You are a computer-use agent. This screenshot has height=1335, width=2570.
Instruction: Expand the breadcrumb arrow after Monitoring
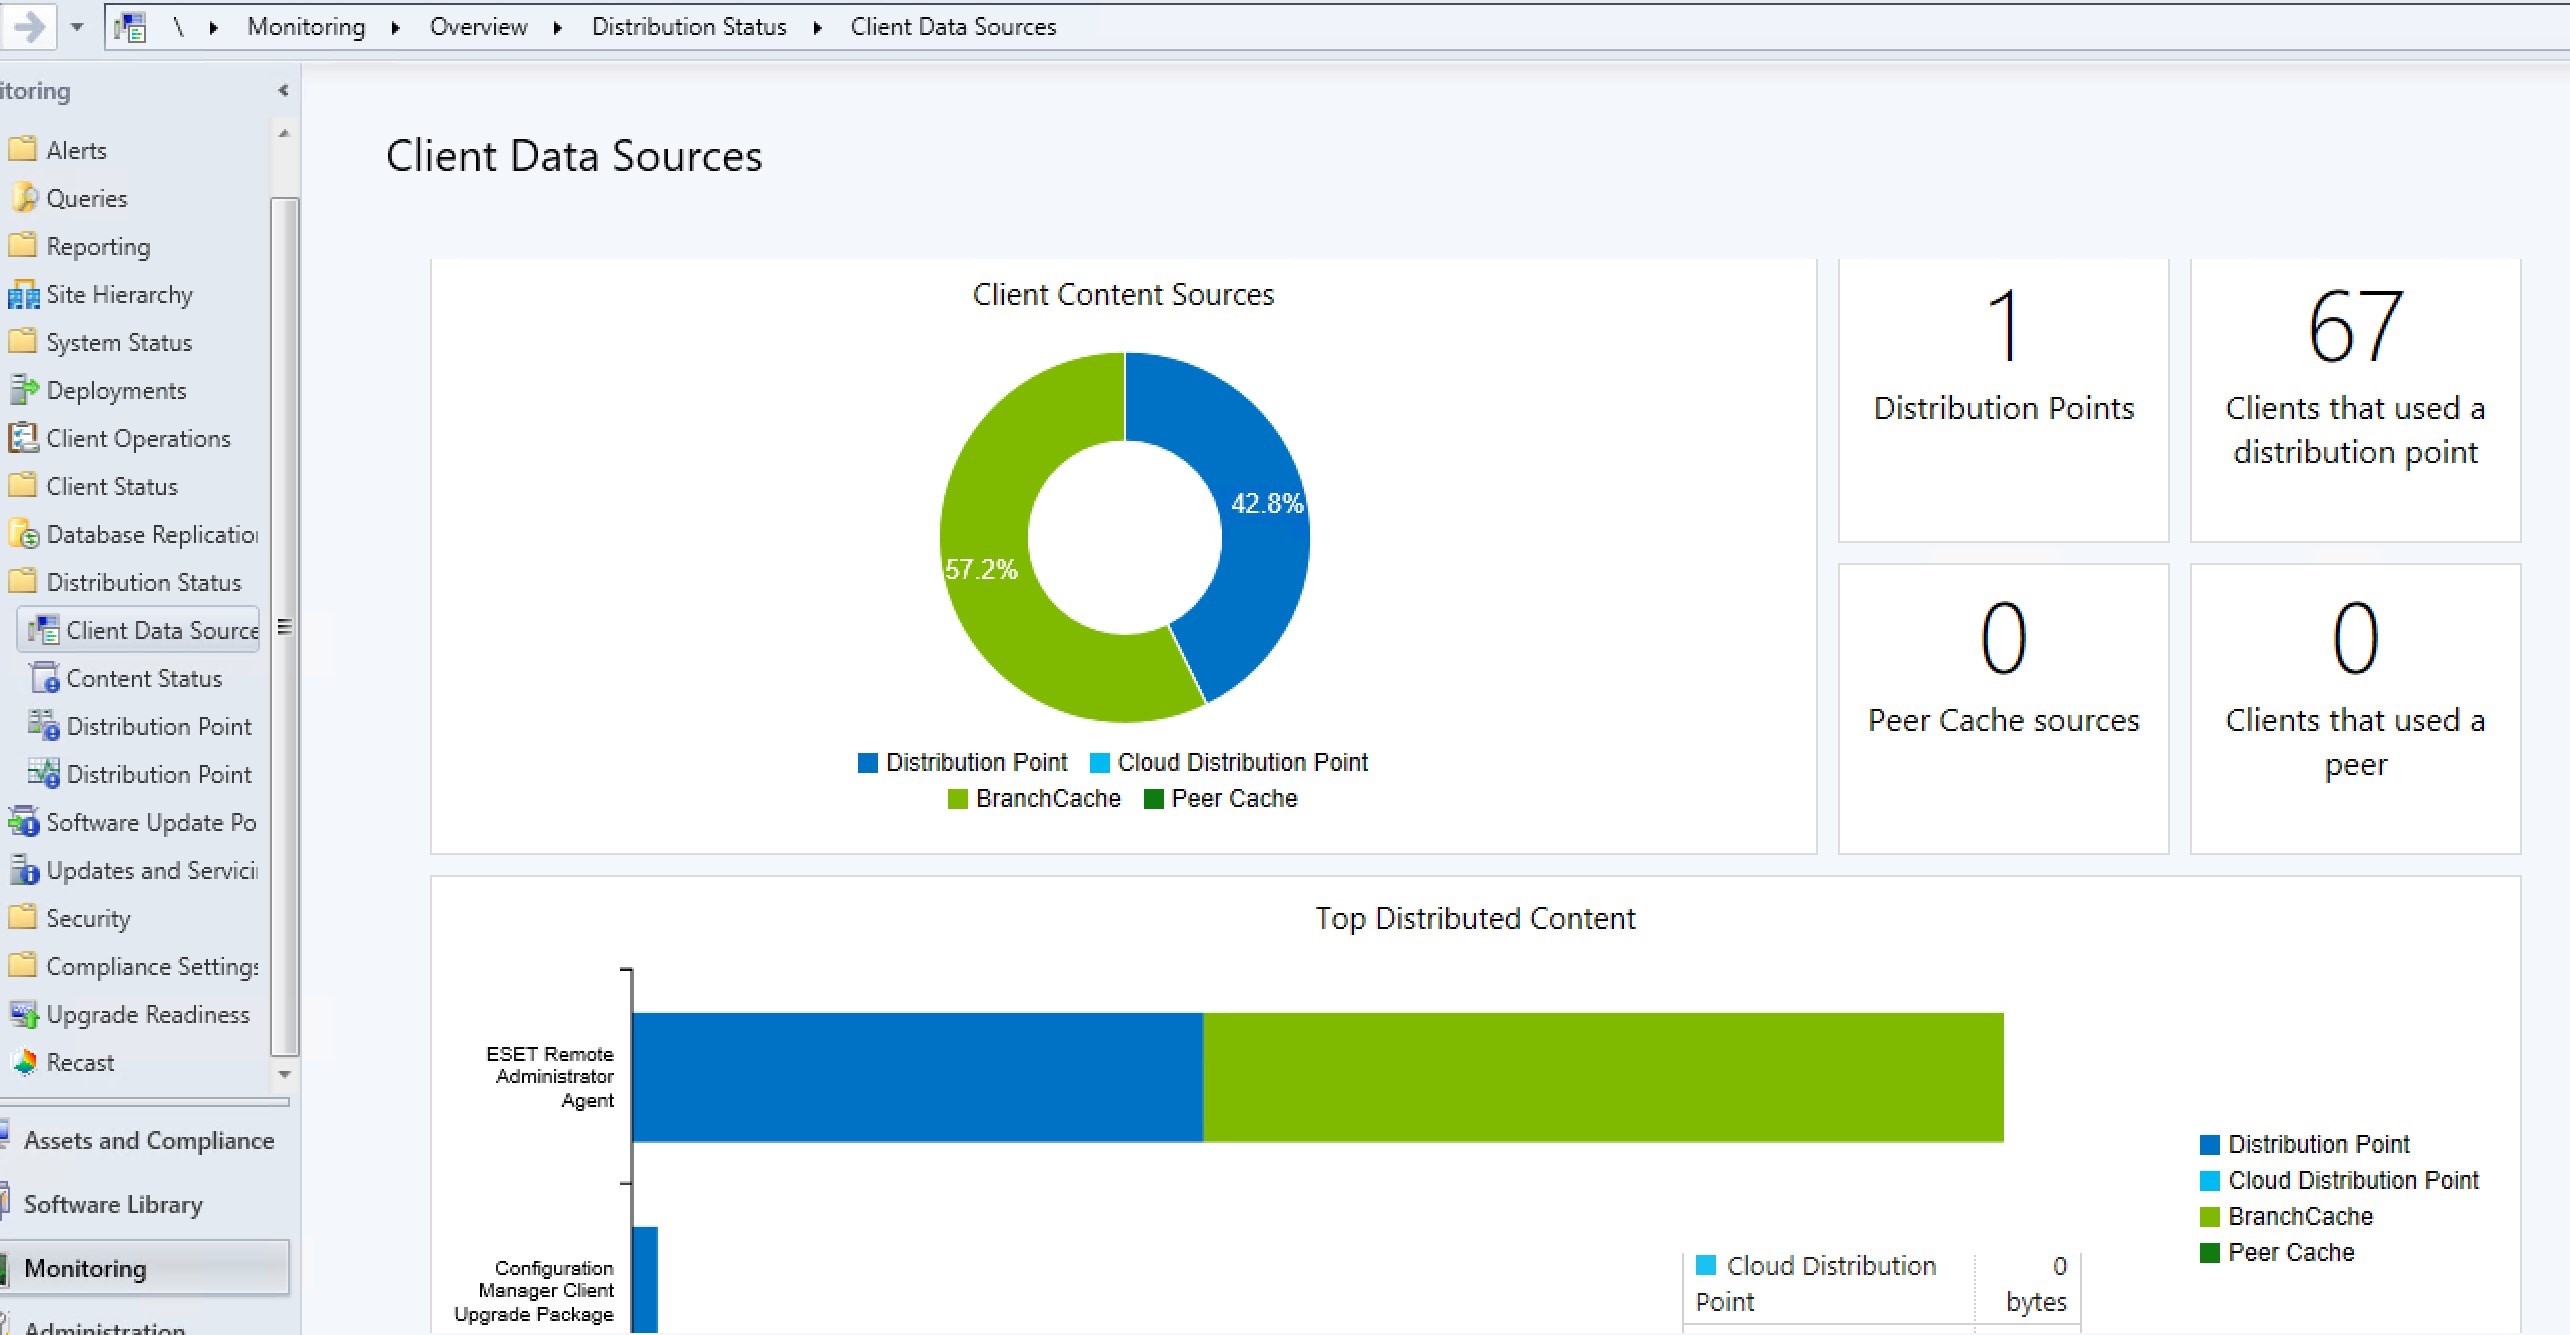click(x=396, y=27)
